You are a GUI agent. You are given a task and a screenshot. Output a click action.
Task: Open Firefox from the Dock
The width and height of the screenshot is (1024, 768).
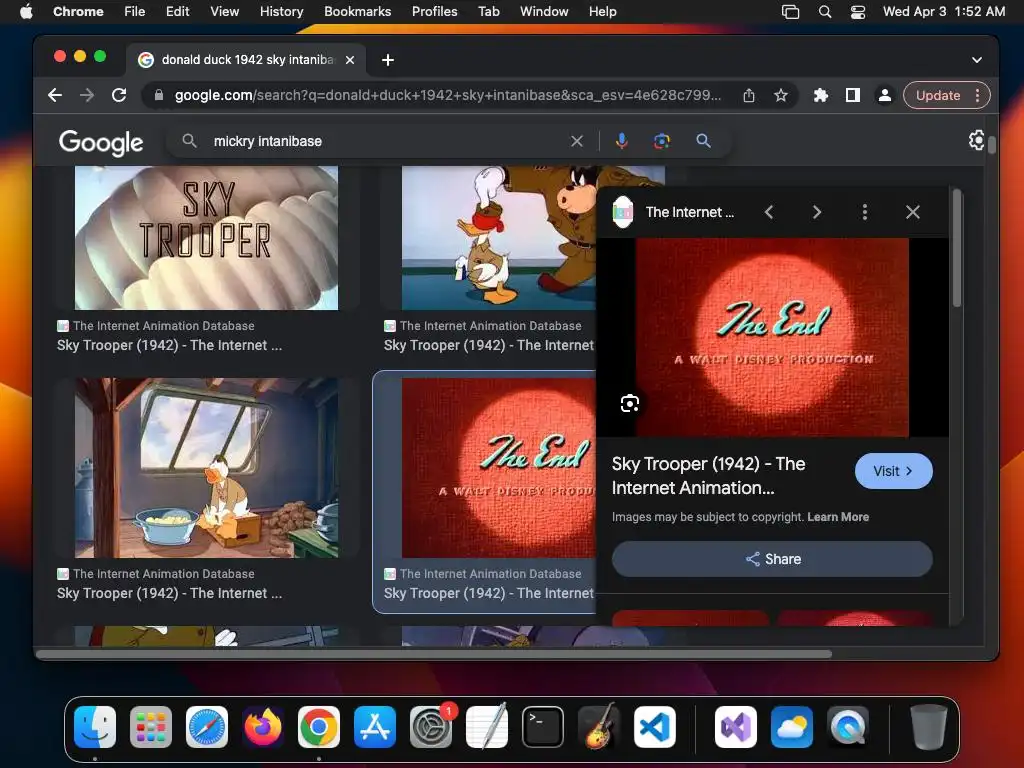263,727
